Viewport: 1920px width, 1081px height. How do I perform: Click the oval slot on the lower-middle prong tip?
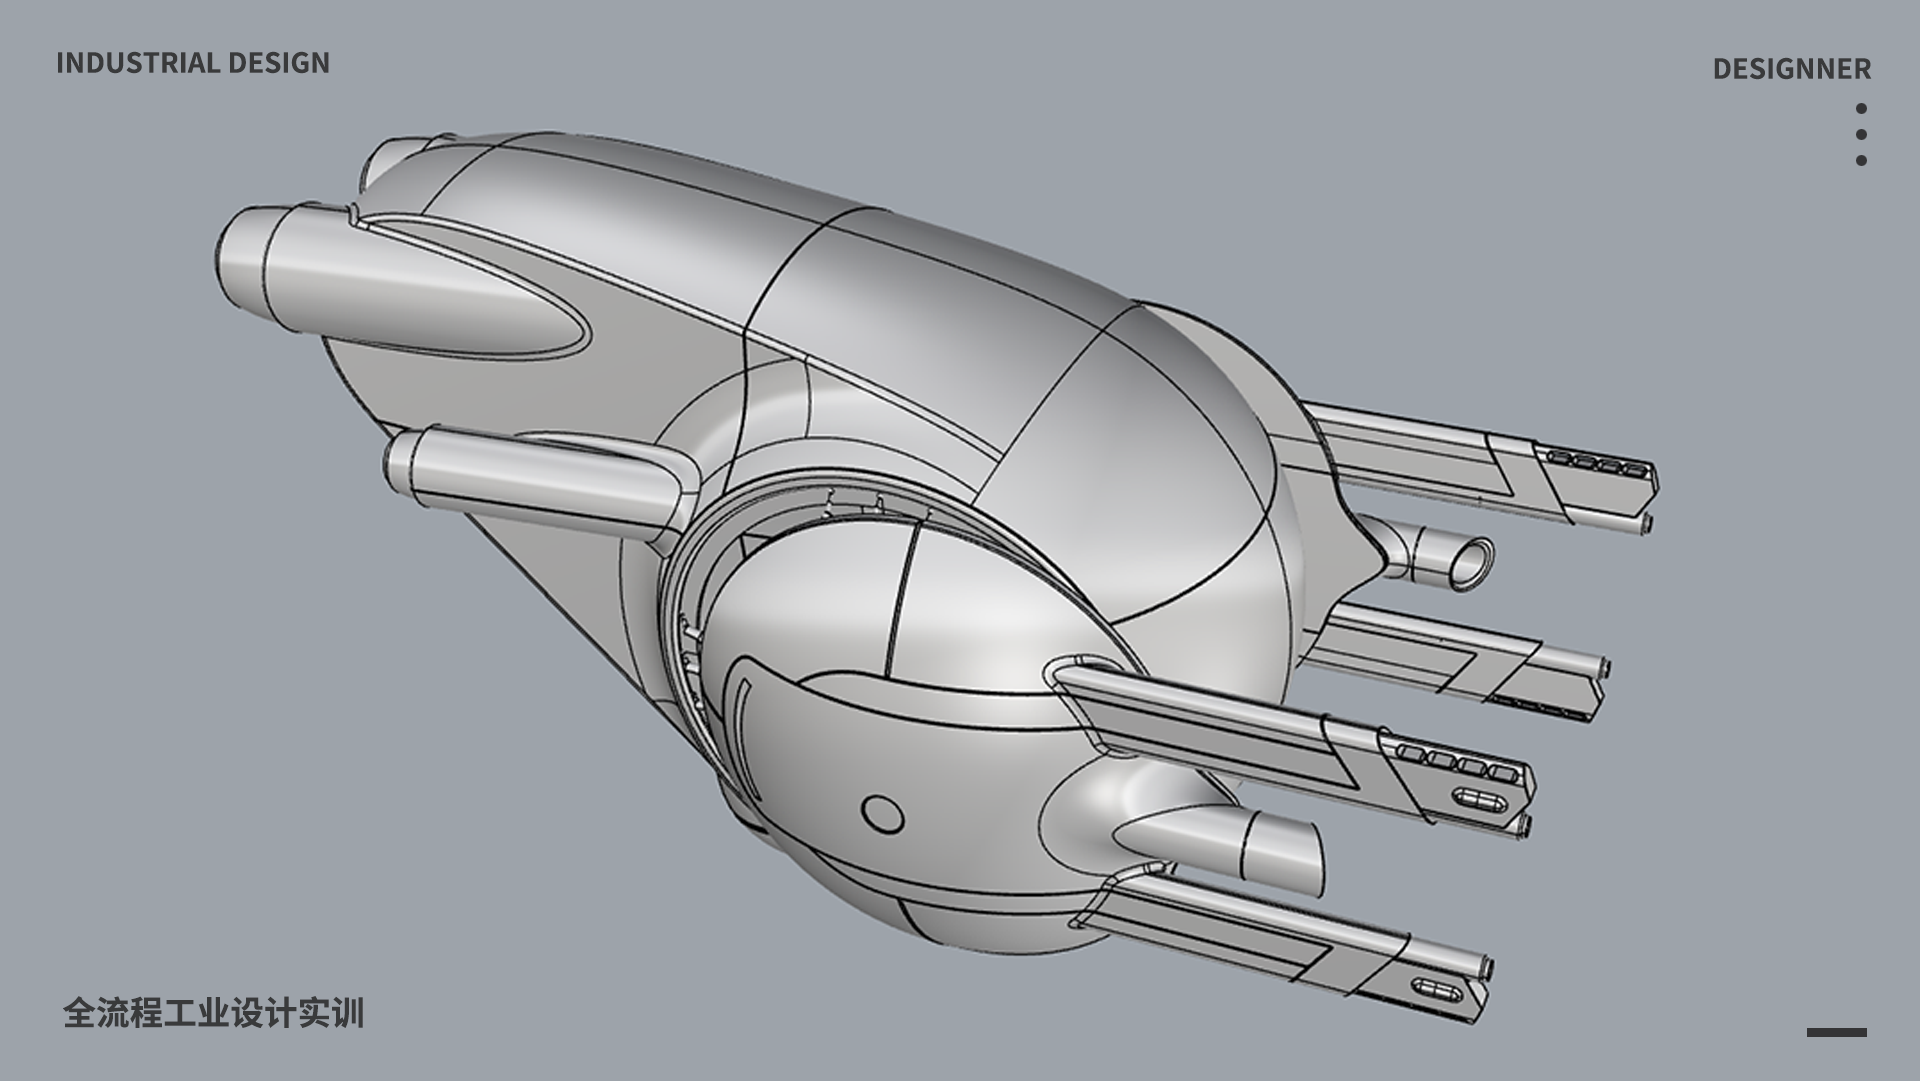[x=1478, y=799]
